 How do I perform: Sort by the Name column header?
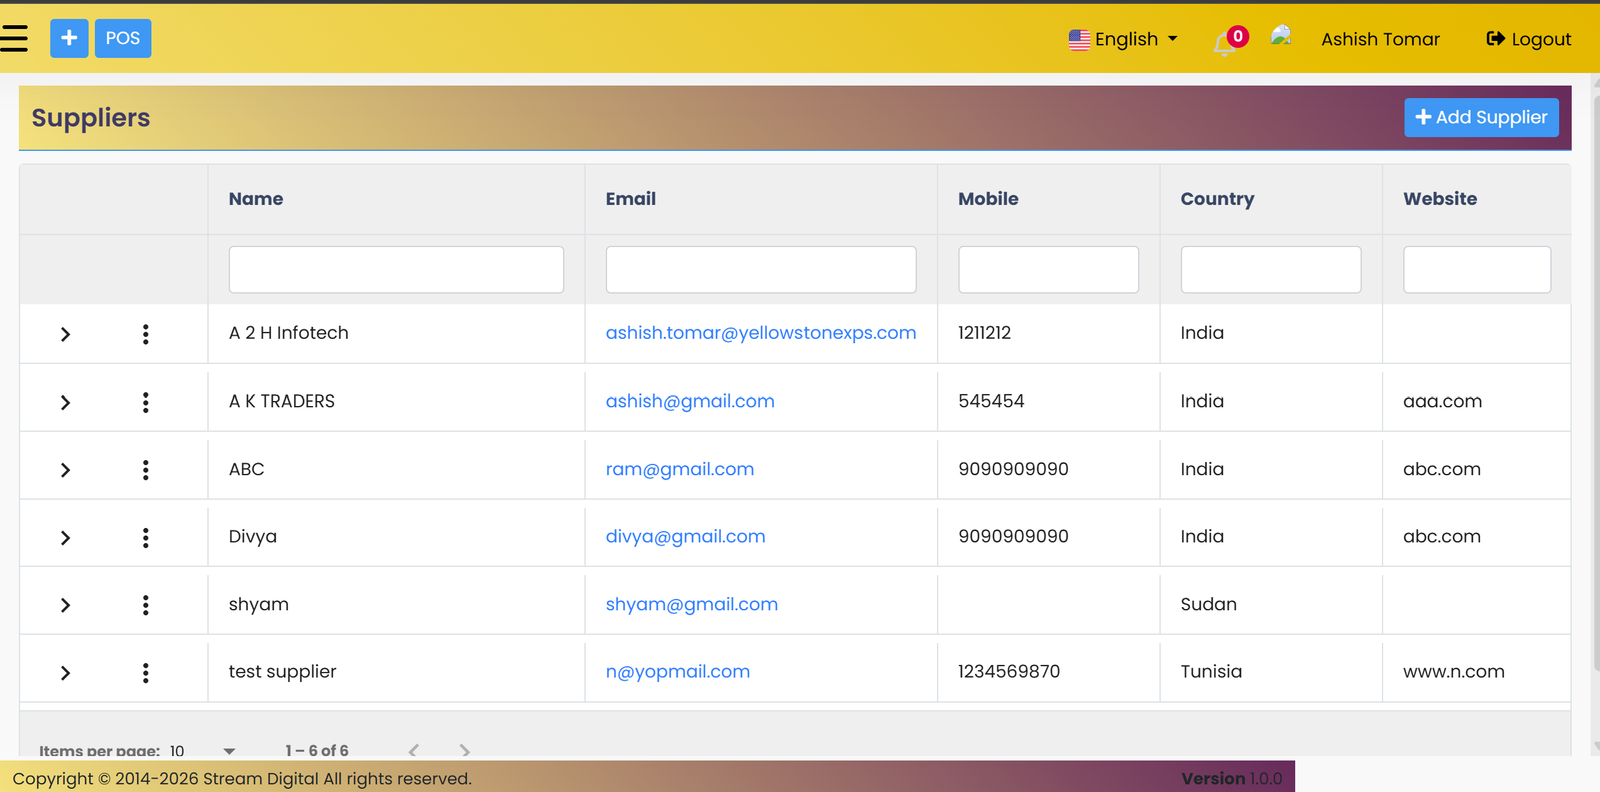[x=256, y=199]
